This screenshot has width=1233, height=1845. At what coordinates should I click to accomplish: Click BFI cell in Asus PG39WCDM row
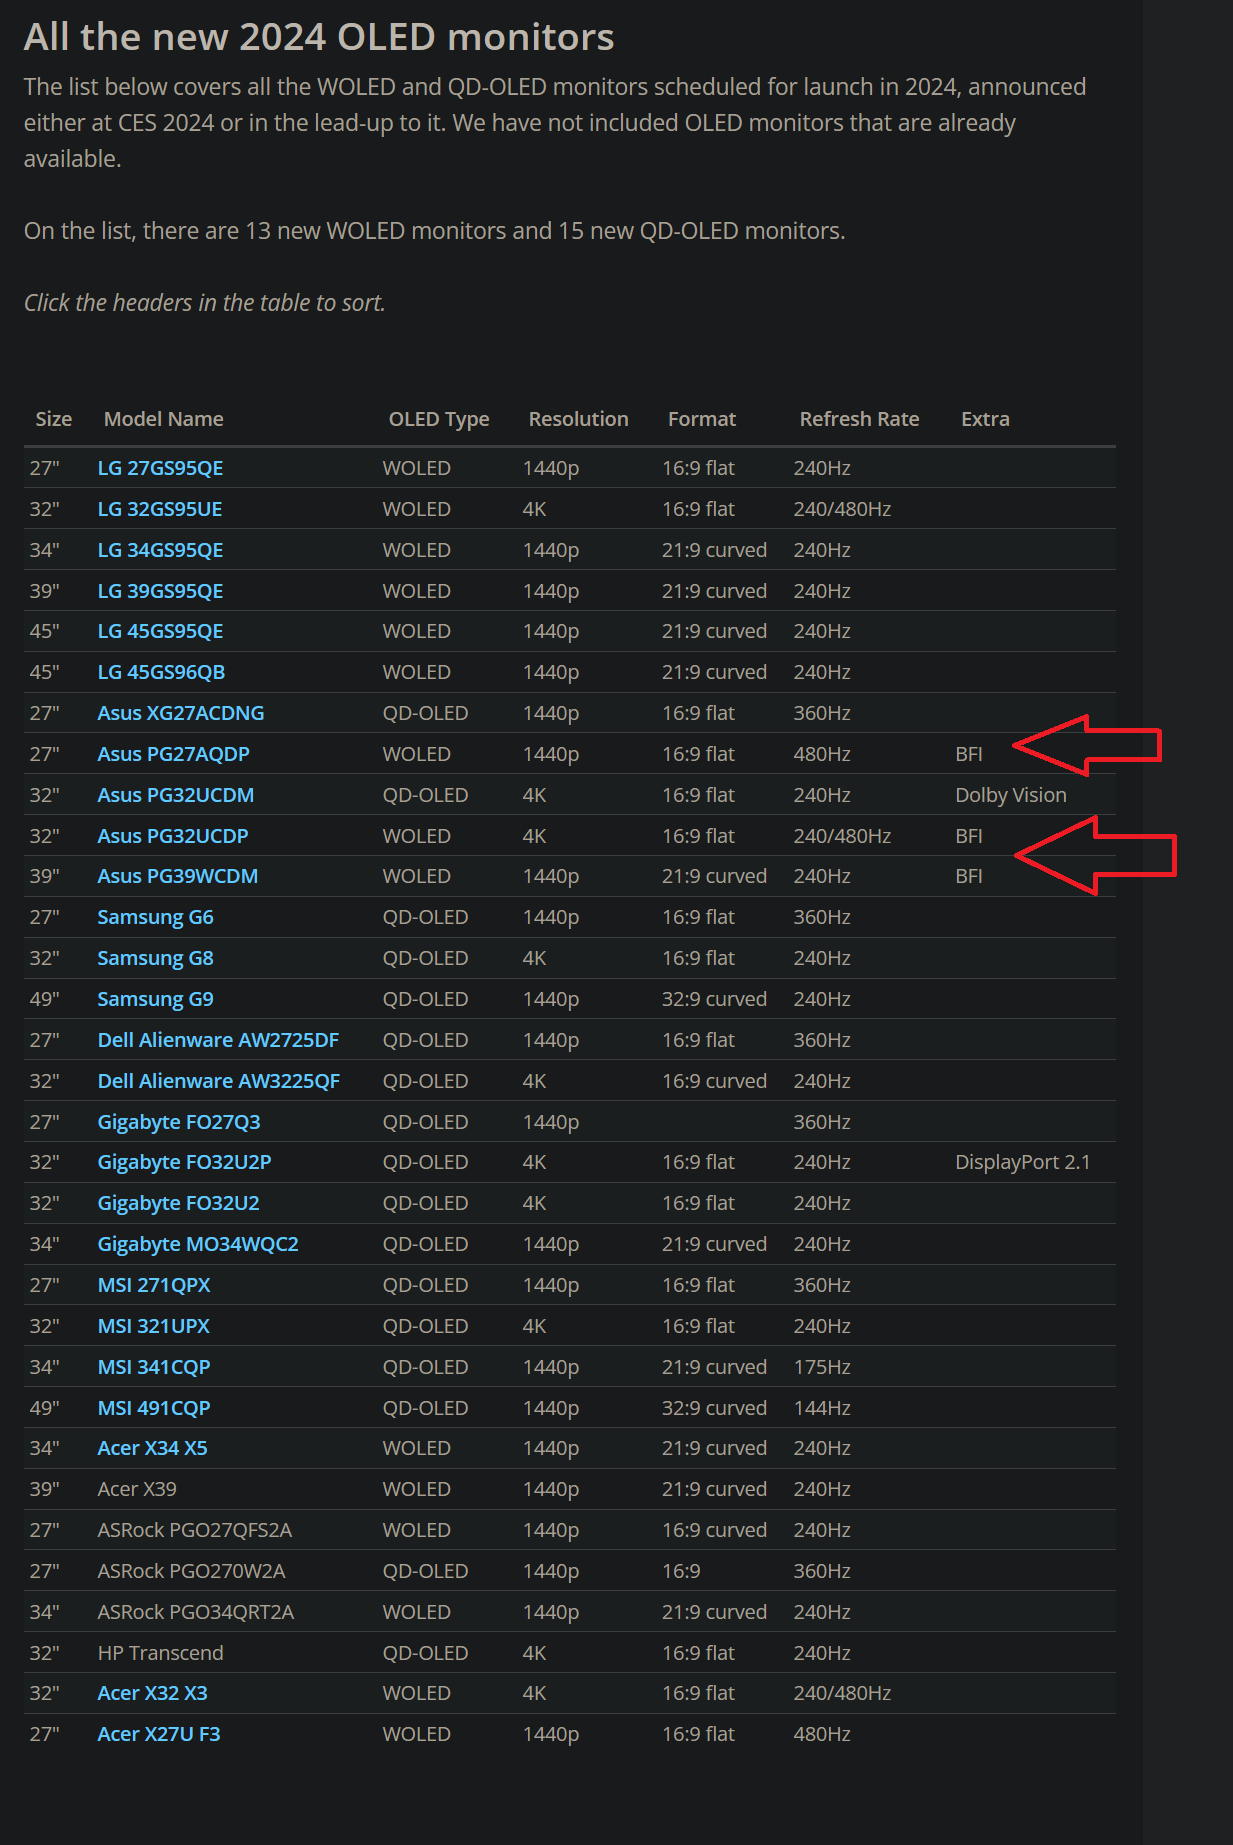click(x=969, y=876)
